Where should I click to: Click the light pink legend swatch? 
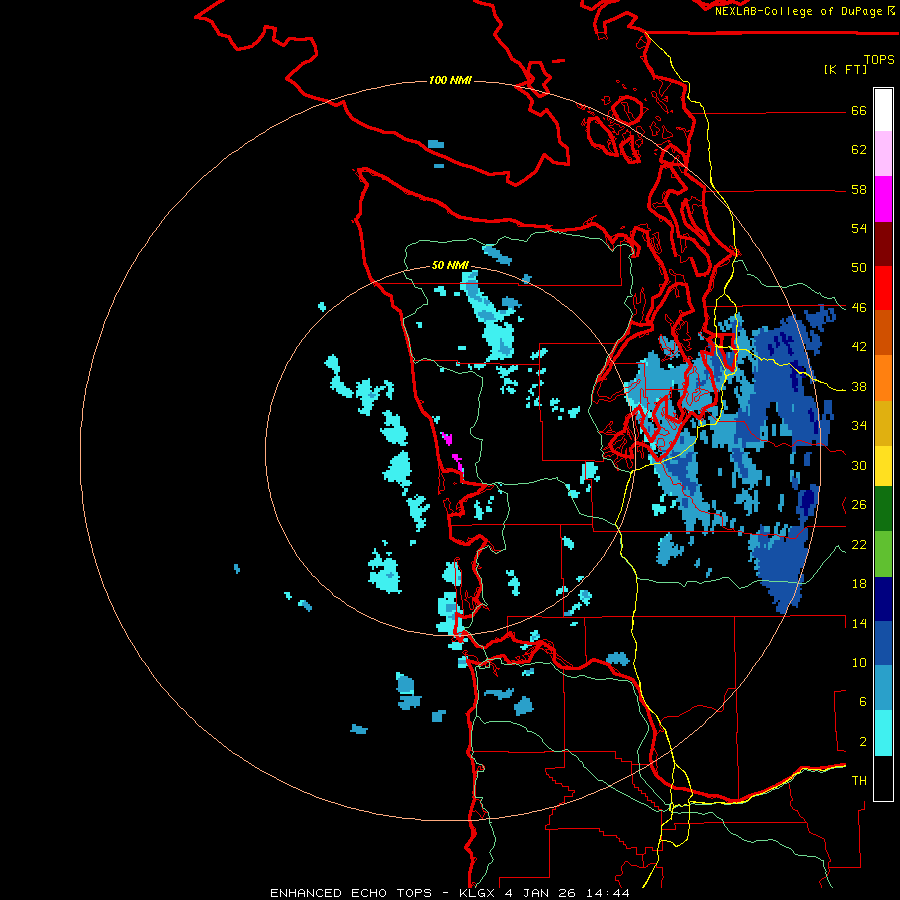(883, 154)
